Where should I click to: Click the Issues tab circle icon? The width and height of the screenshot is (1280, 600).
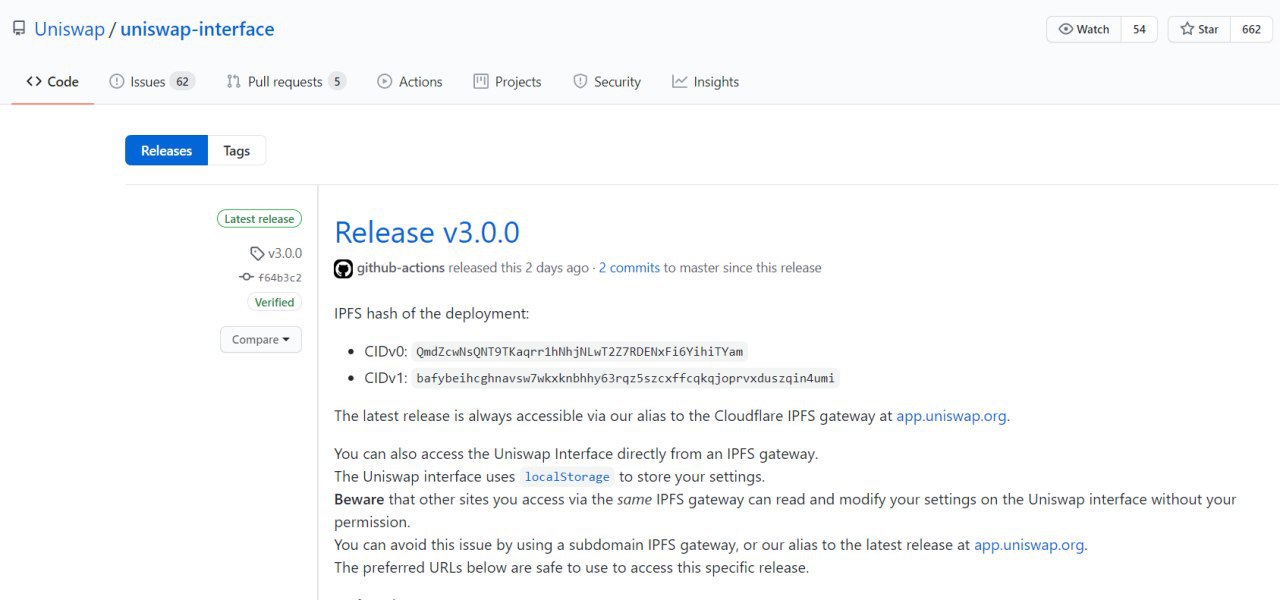tap(117, 82)
